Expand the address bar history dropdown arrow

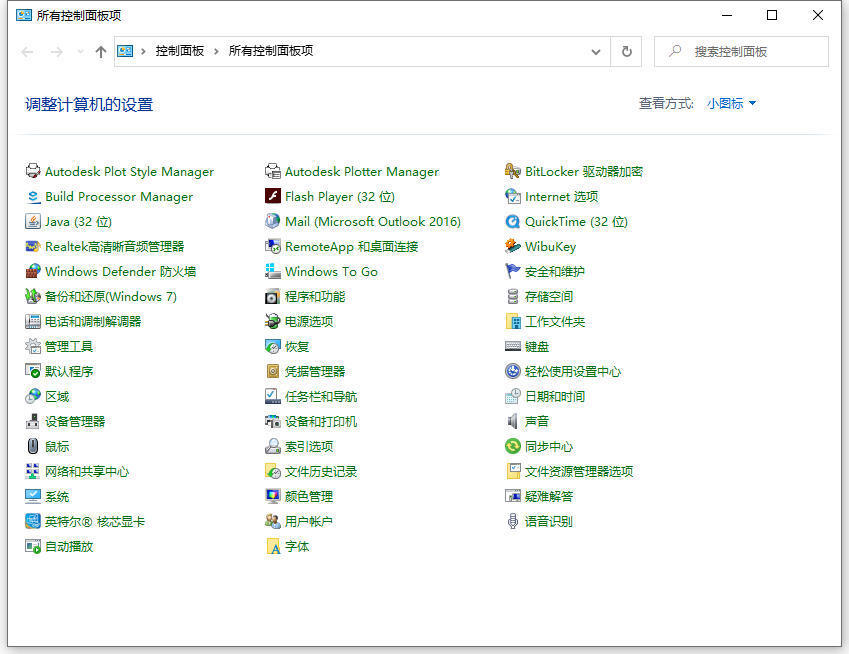(596, 52)
